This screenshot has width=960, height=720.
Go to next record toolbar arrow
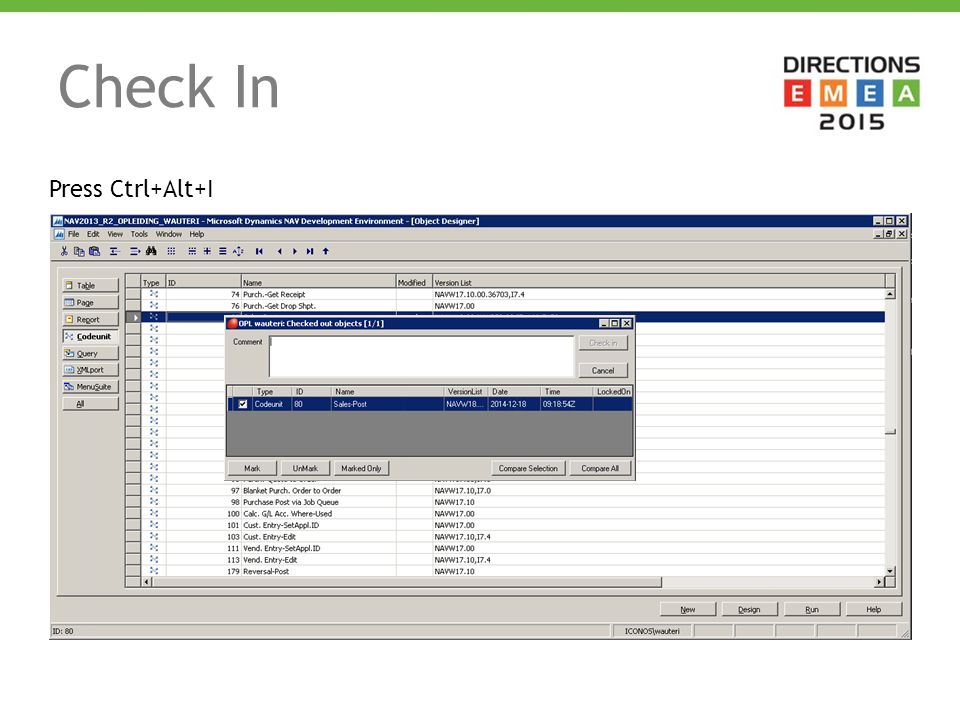click(x=295, y=251)
